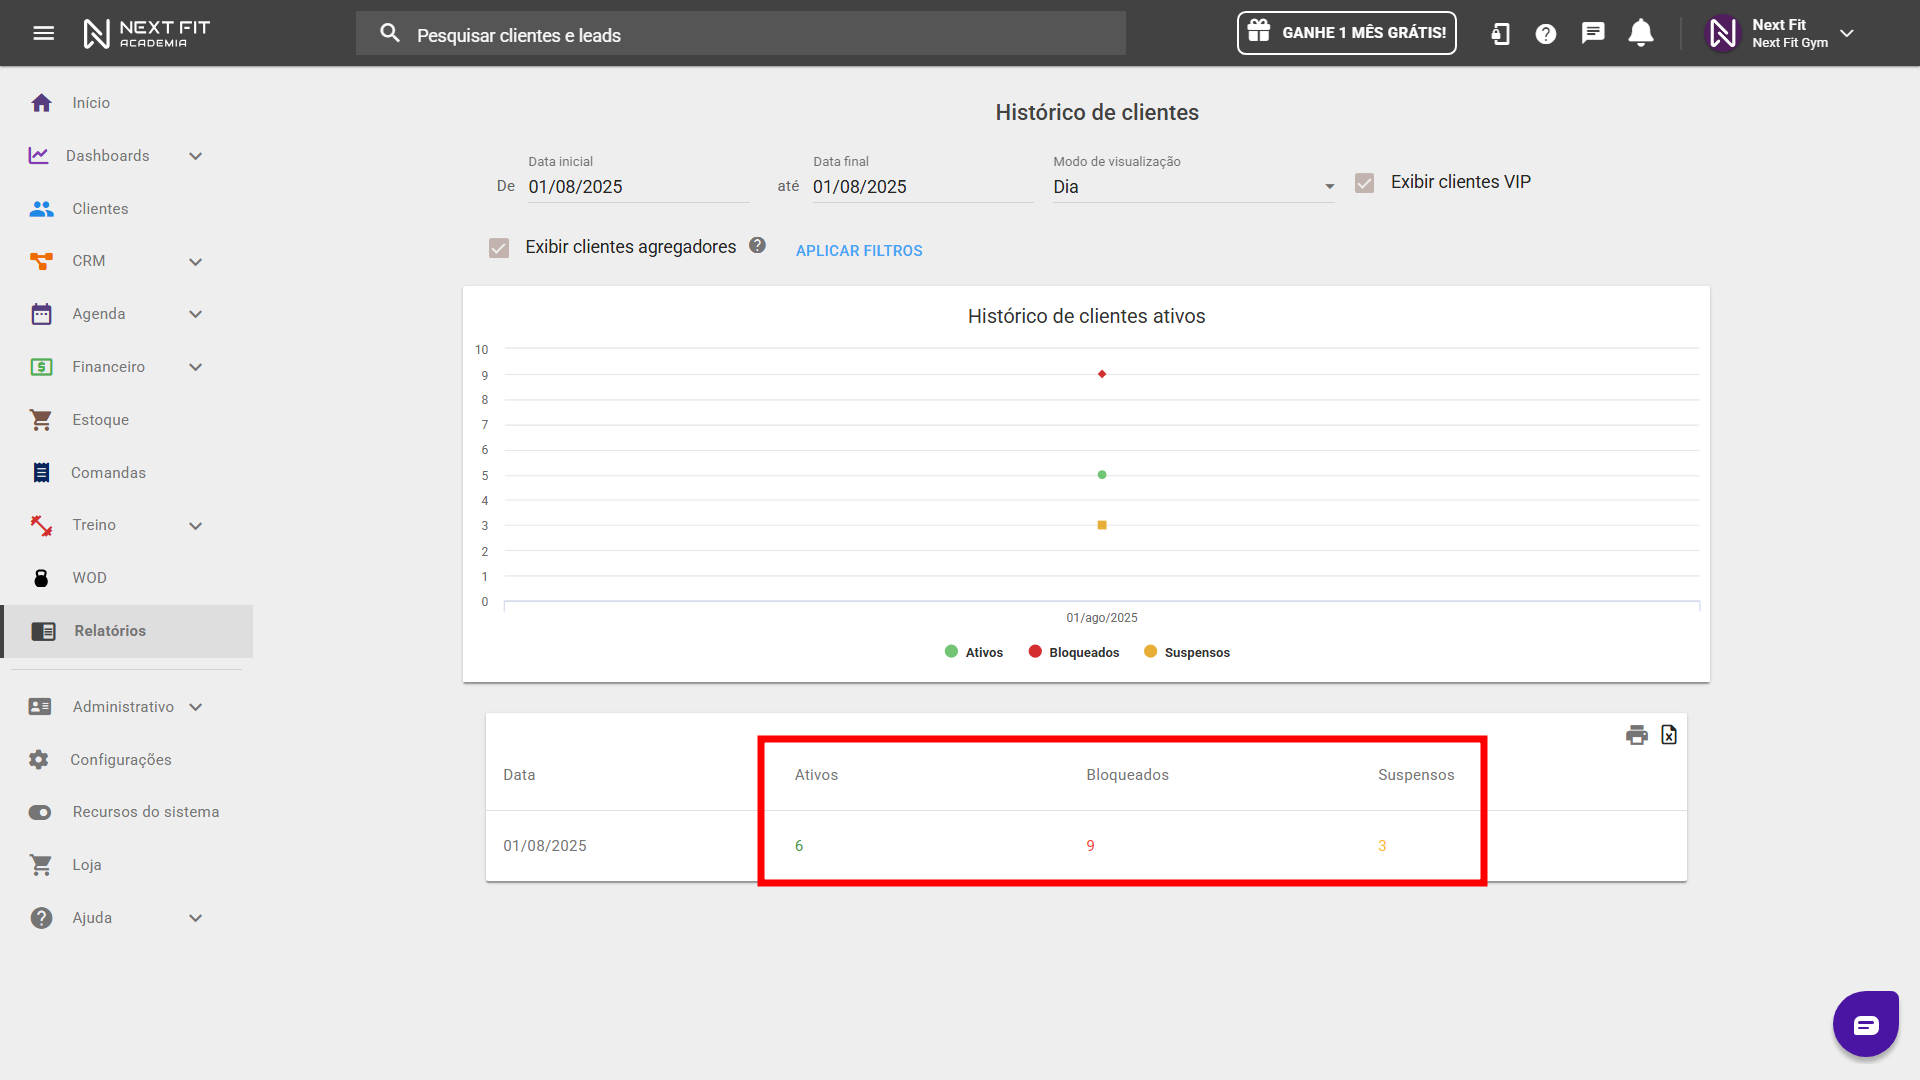Open the floating chat widget button
1920x1080 pixels.
coord(1865,1024)
